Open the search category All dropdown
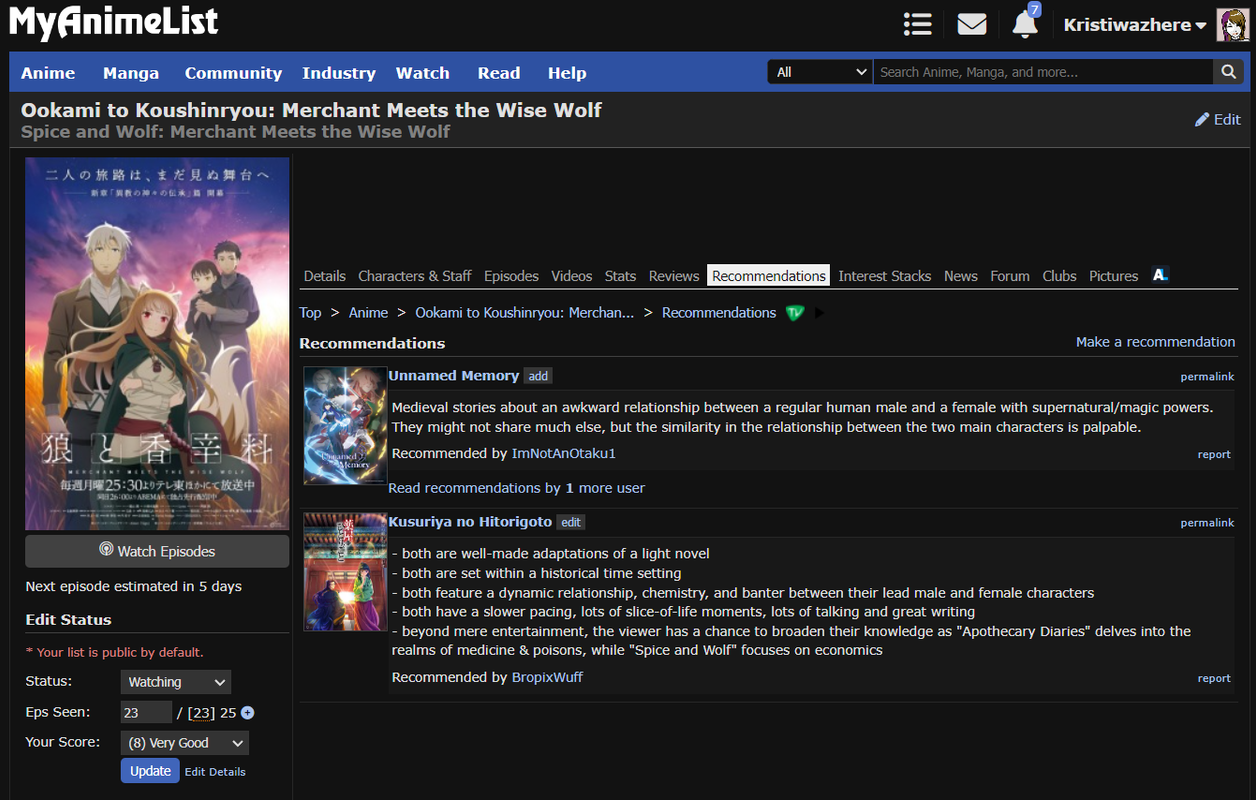This screenshot has height=800, width=1256. [x=820, y=72]
